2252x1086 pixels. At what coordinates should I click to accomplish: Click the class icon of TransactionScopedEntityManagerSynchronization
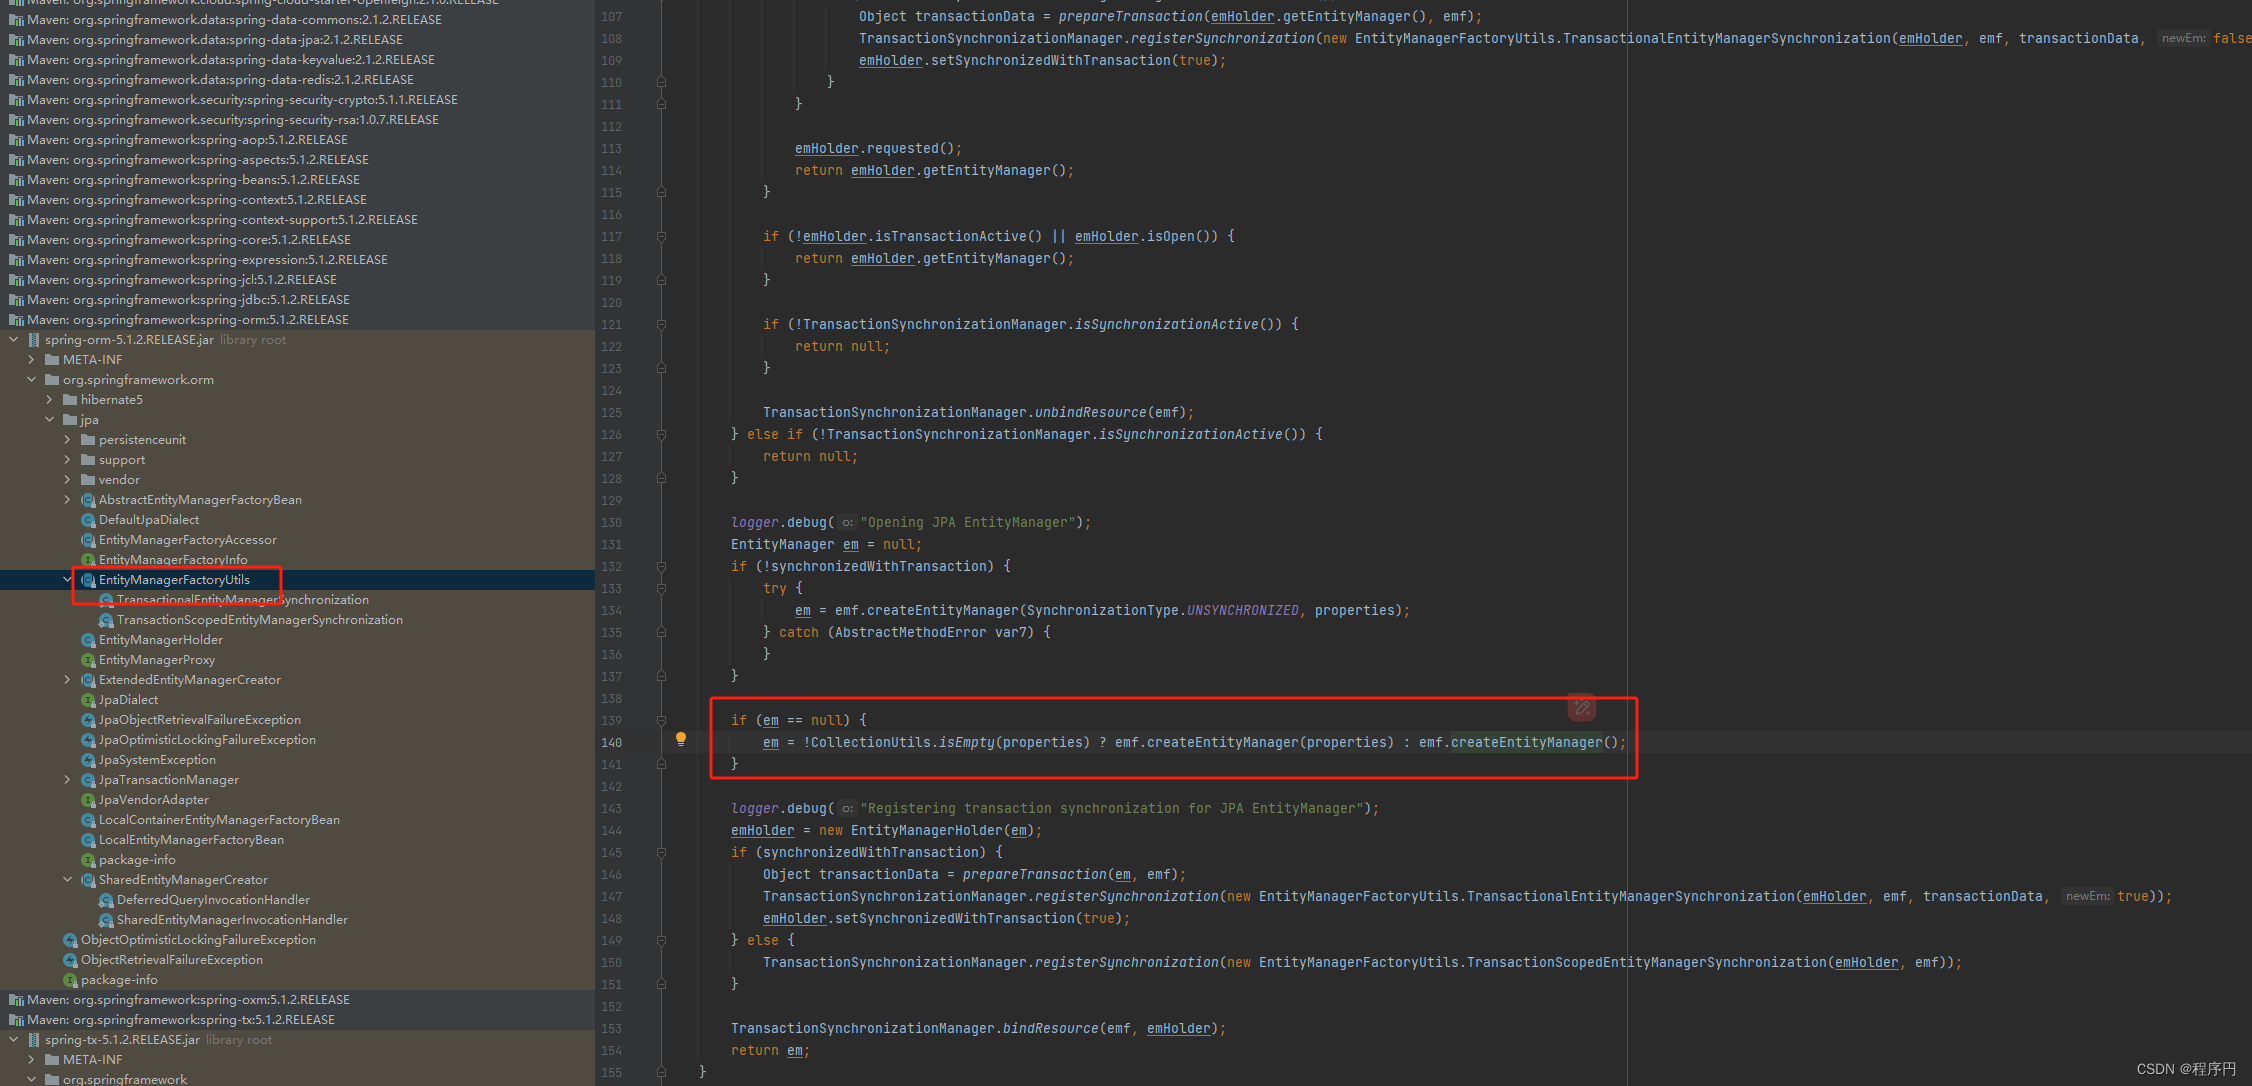click(x=106, y=619)
